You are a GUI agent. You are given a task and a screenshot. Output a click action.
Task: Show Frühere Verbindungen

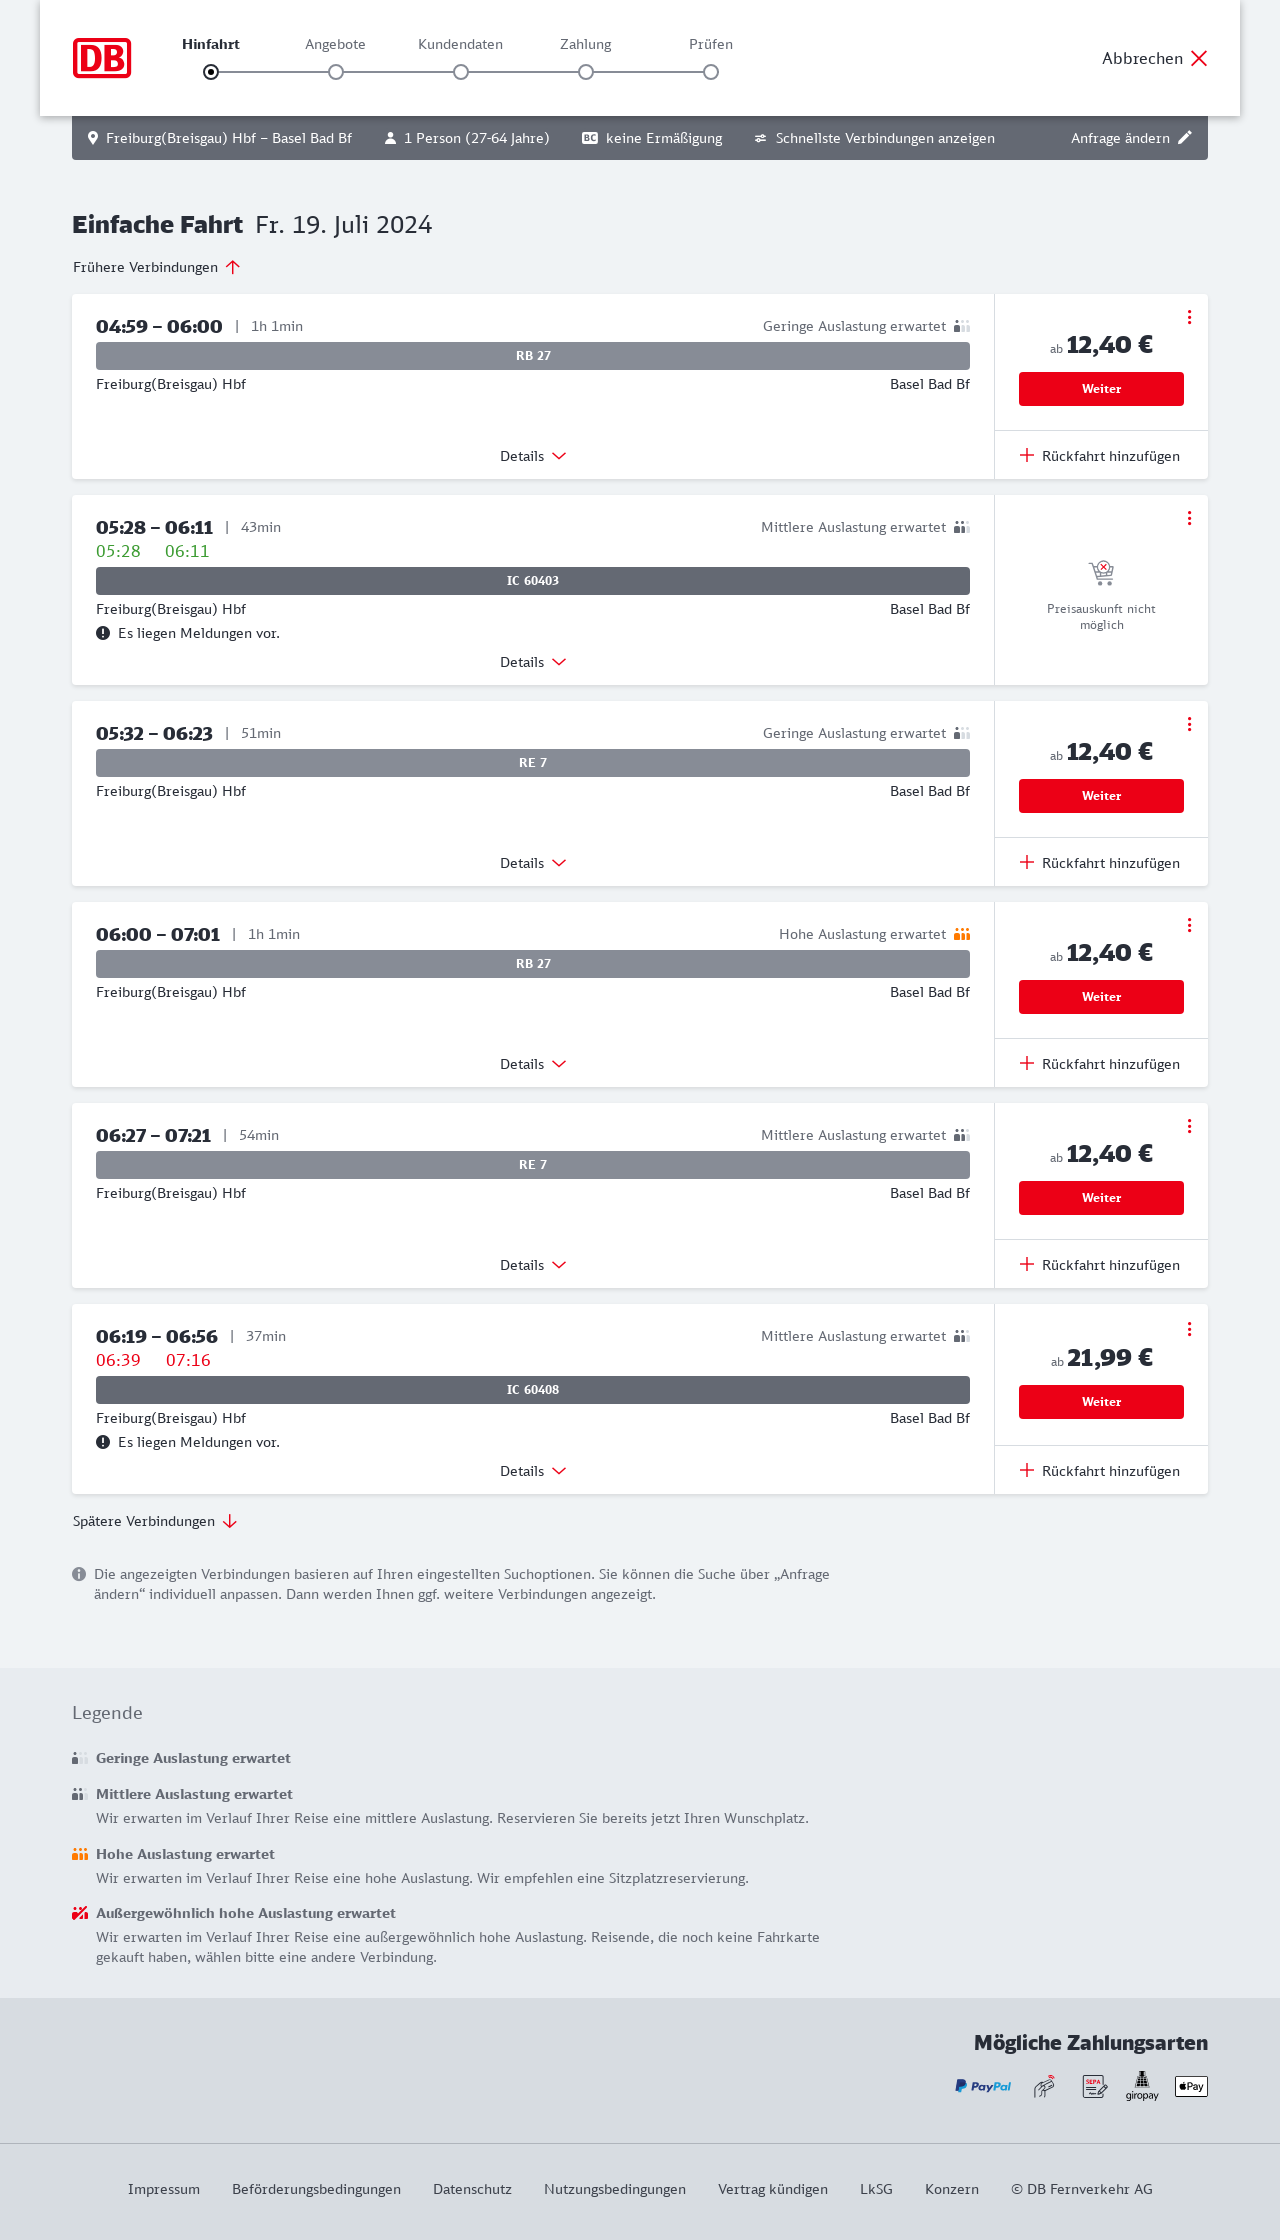(157, 267)
